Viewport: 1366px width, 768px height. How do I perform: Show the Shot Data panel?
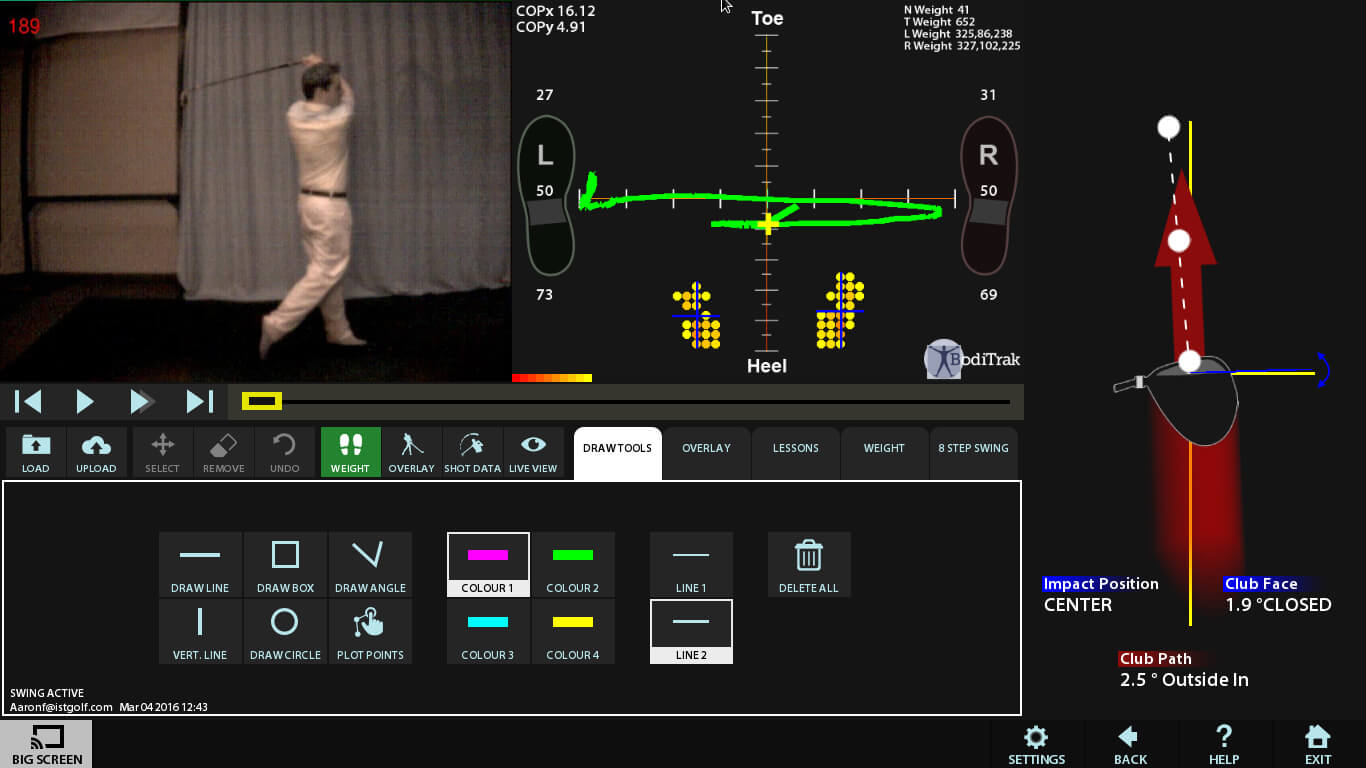[472, 453]
